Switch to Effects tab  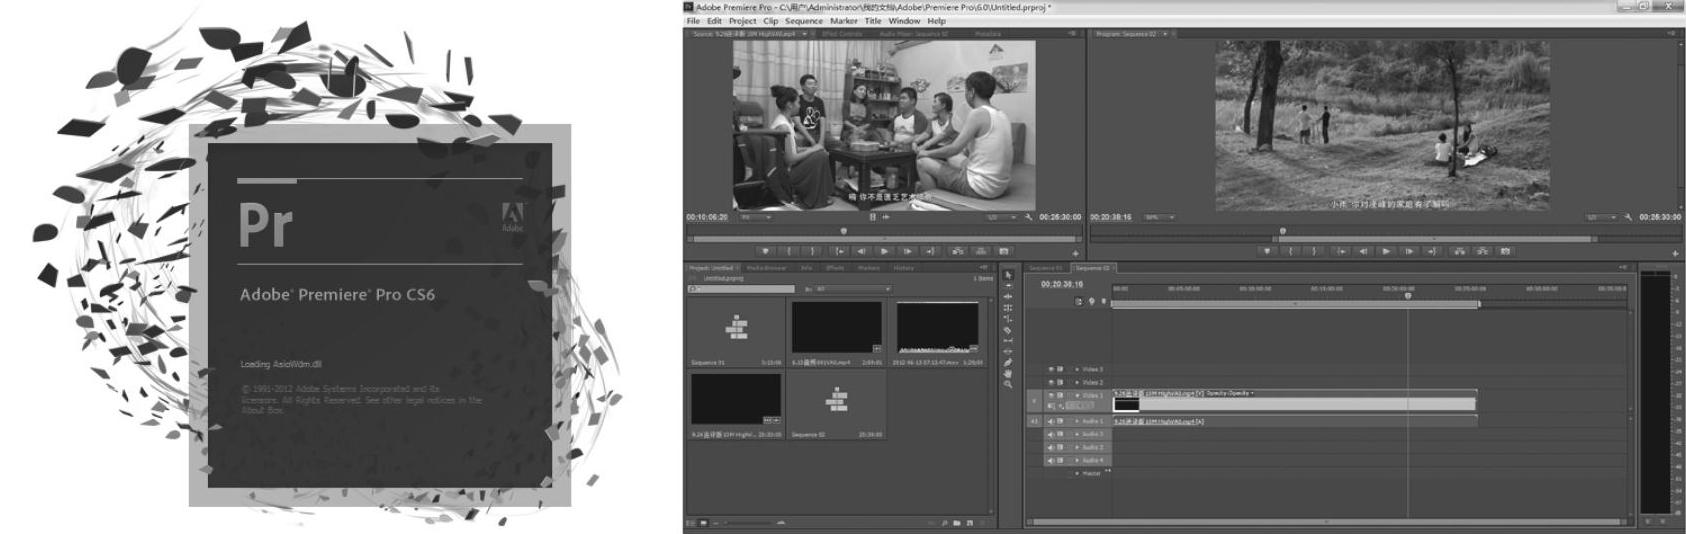[x=835, y=268]
